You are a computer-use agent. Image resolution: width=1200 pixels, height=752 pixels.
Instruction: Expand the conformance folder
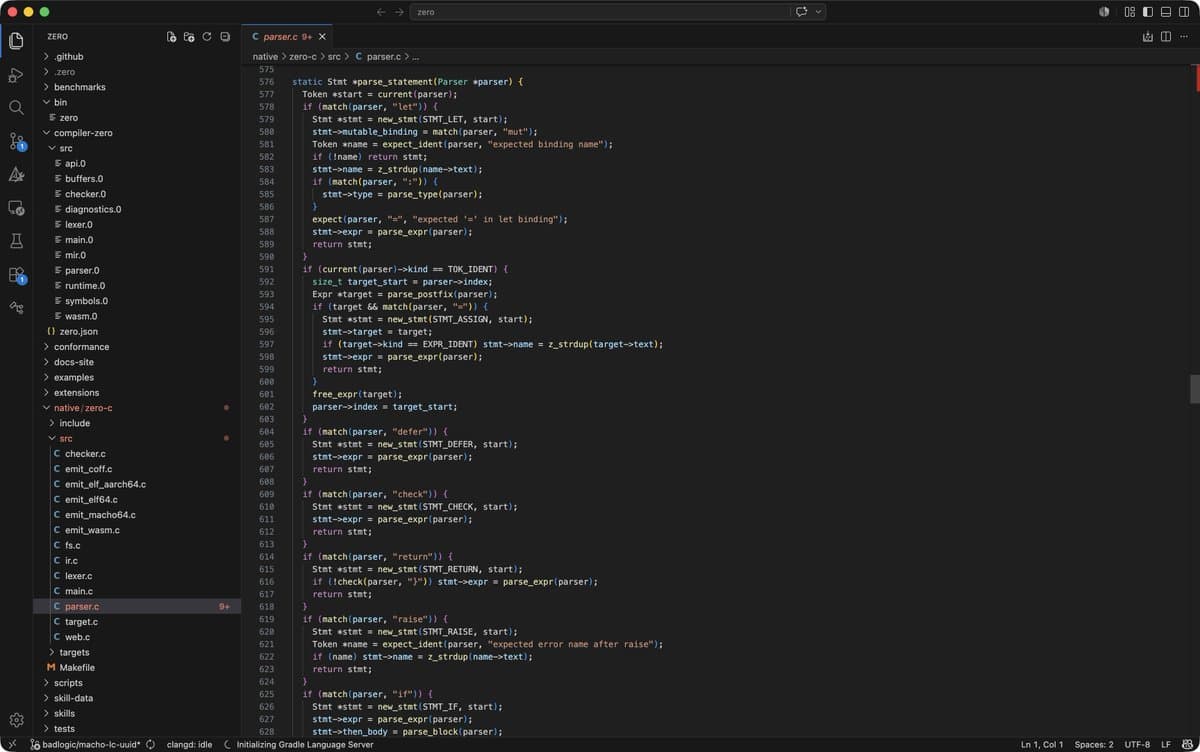[x=137, y=347]
